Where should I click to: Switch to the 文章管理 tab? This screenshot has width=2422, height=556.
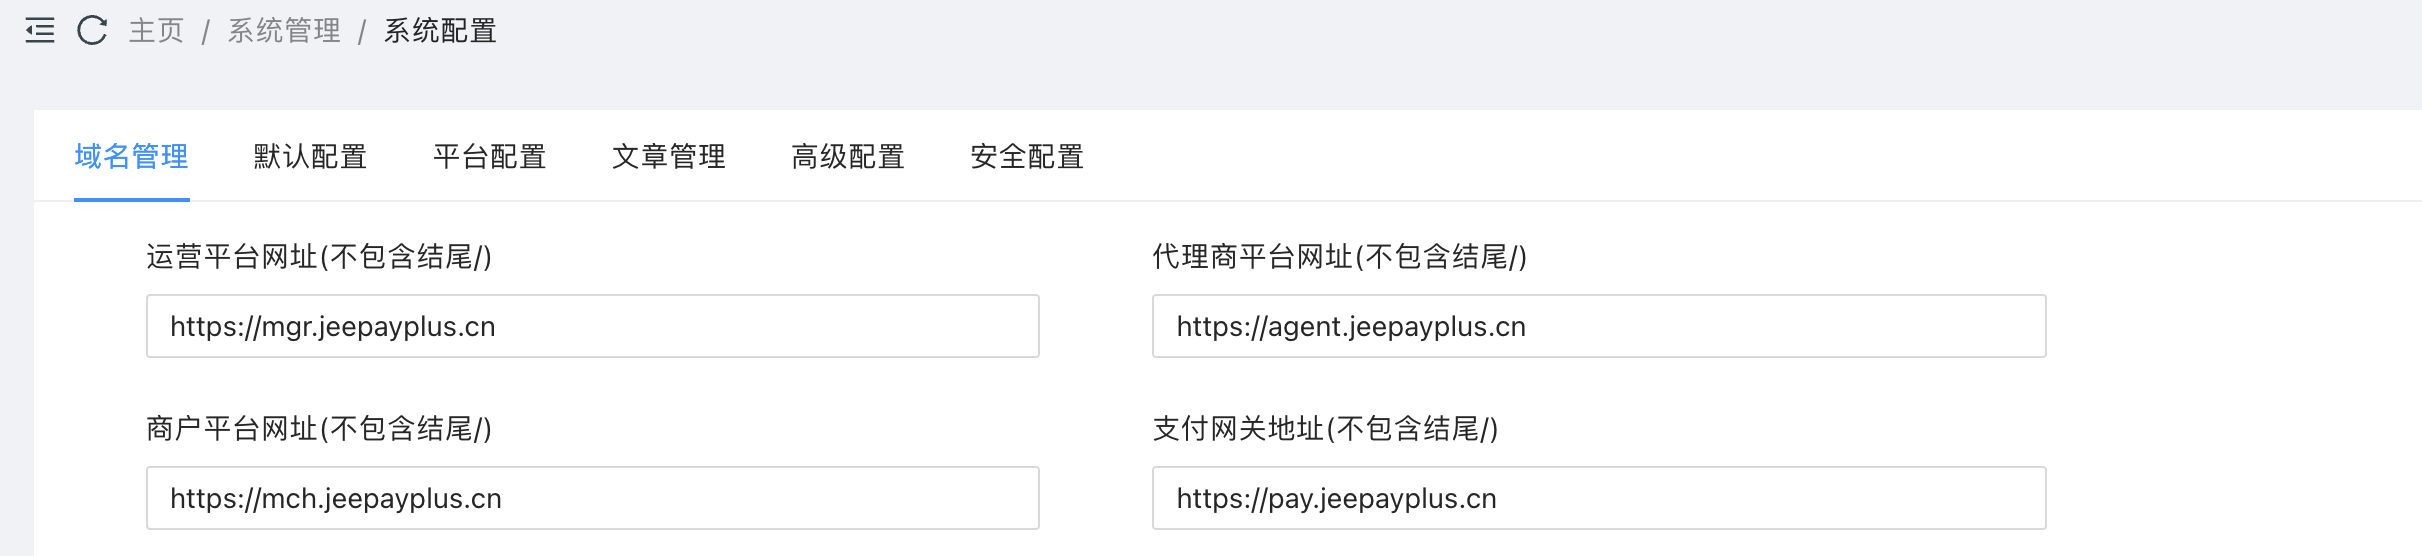[669, 157]
